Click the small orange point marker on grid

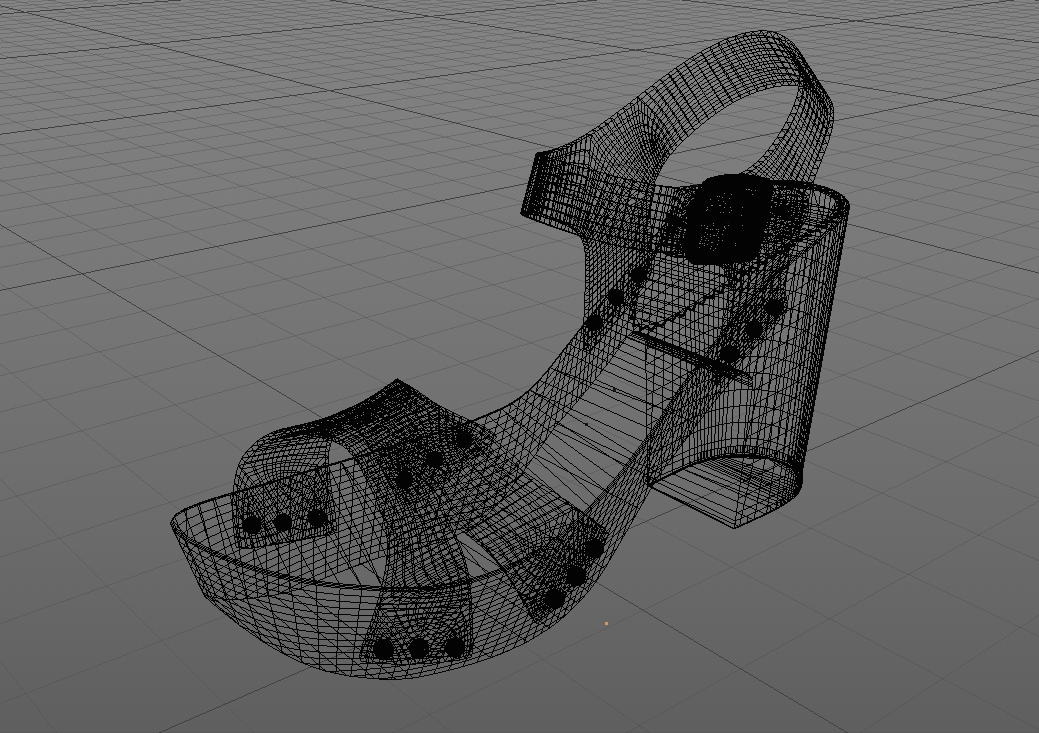[606, 624]
